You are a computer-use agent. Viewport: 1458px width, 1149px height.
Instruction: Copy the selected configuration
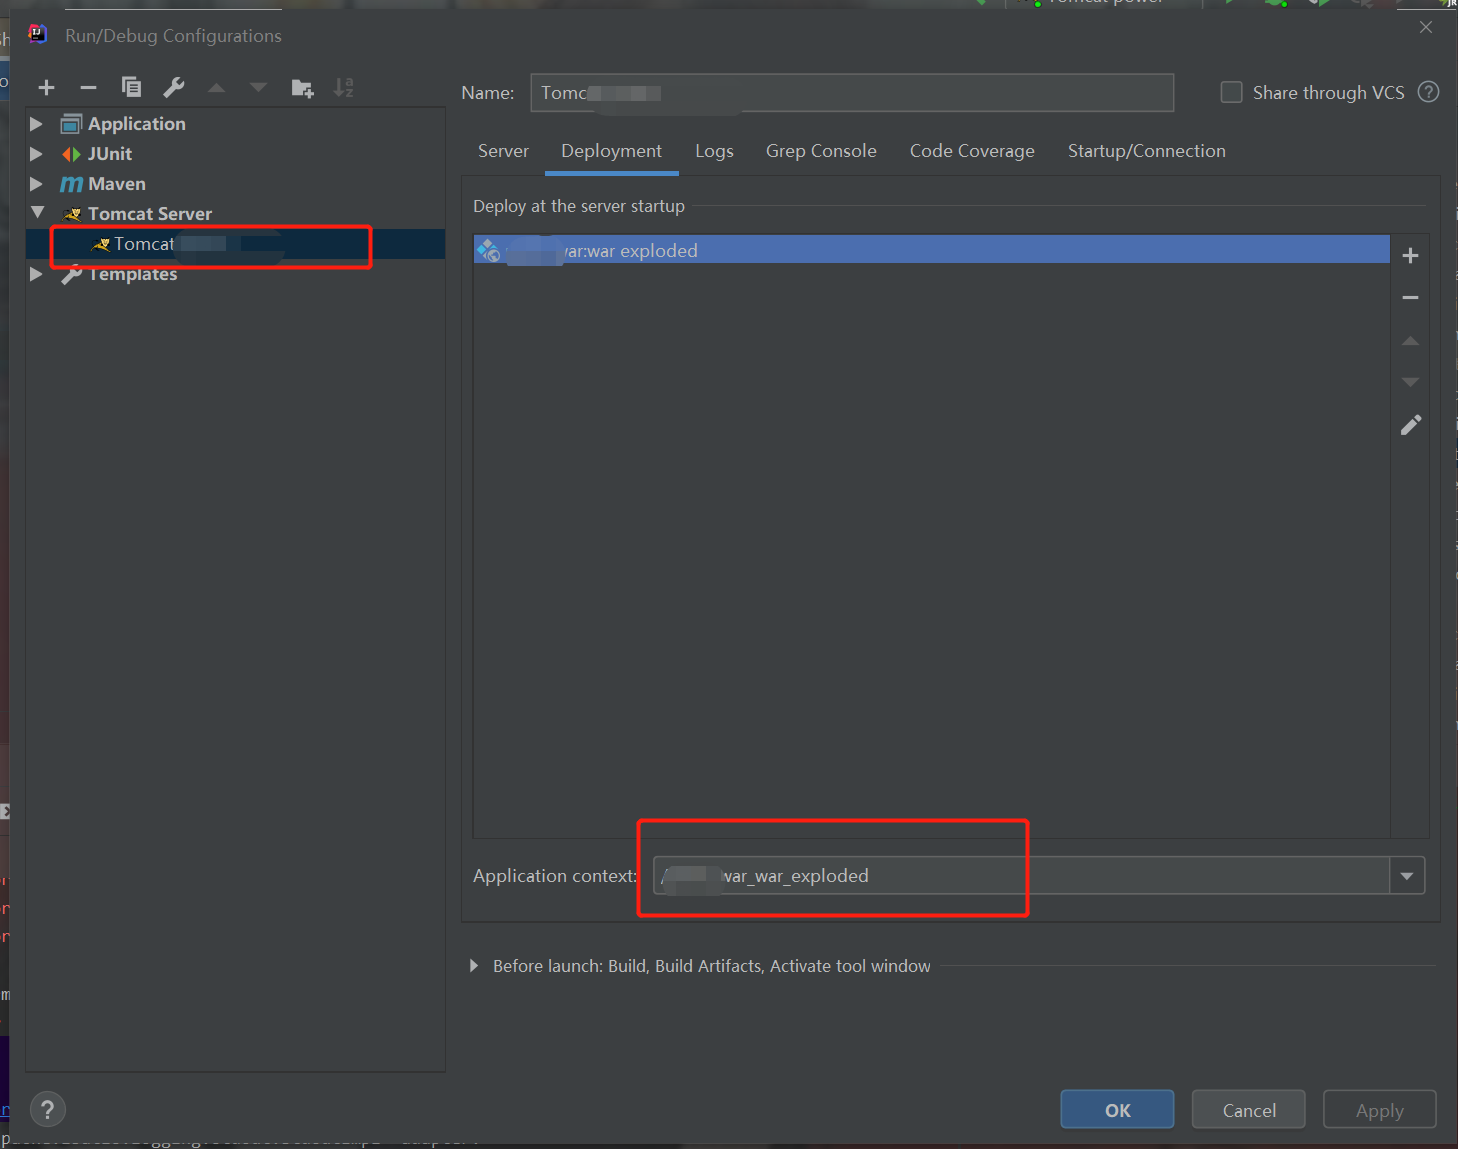(x=131, y=87)
